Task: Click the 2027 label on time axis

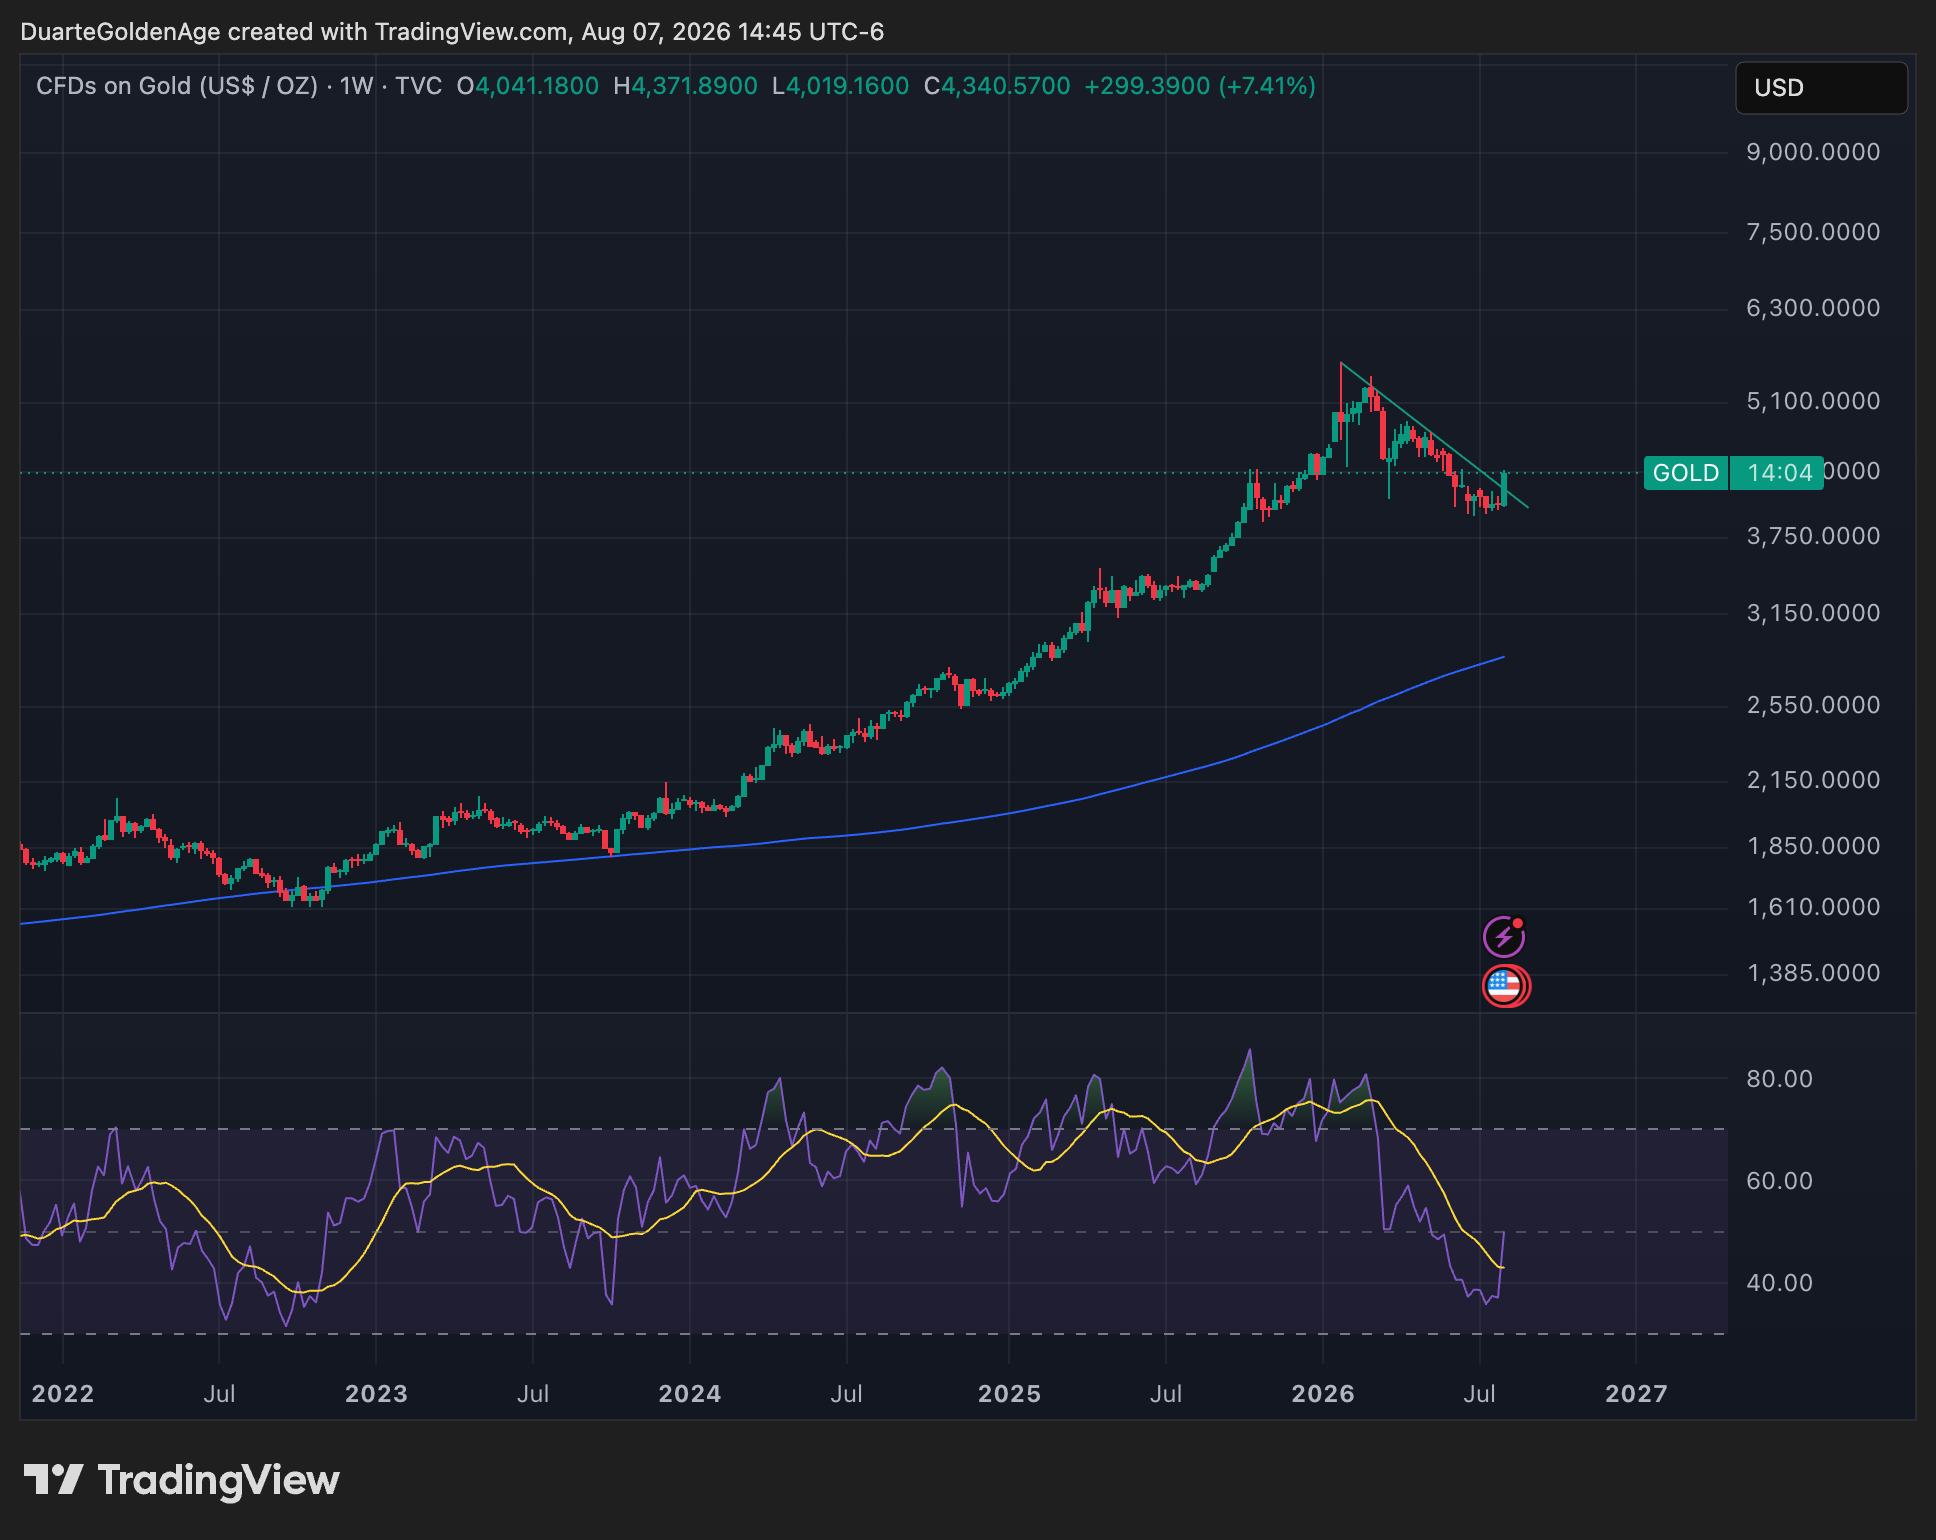Action: [1636, 1394]
